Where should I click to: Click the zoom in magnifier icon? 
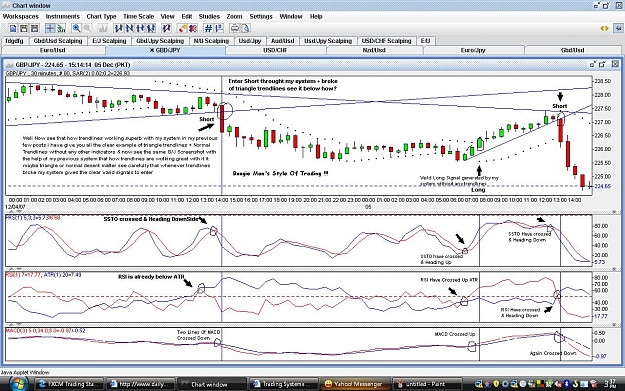tap(76, 28)
